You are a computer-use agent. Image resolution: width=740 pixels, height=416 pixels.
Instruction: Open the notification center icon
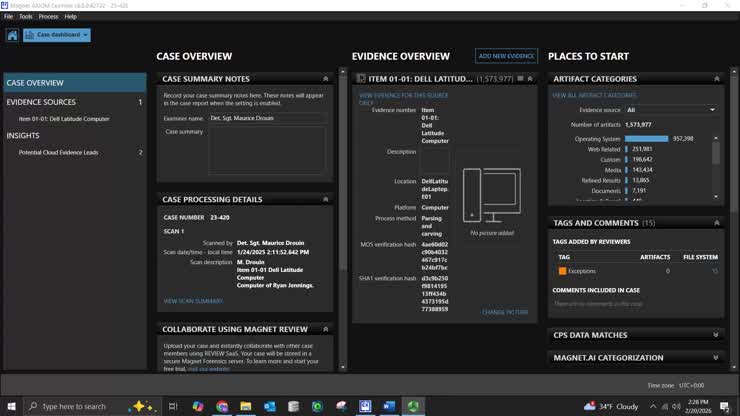[x=725, y=406]
